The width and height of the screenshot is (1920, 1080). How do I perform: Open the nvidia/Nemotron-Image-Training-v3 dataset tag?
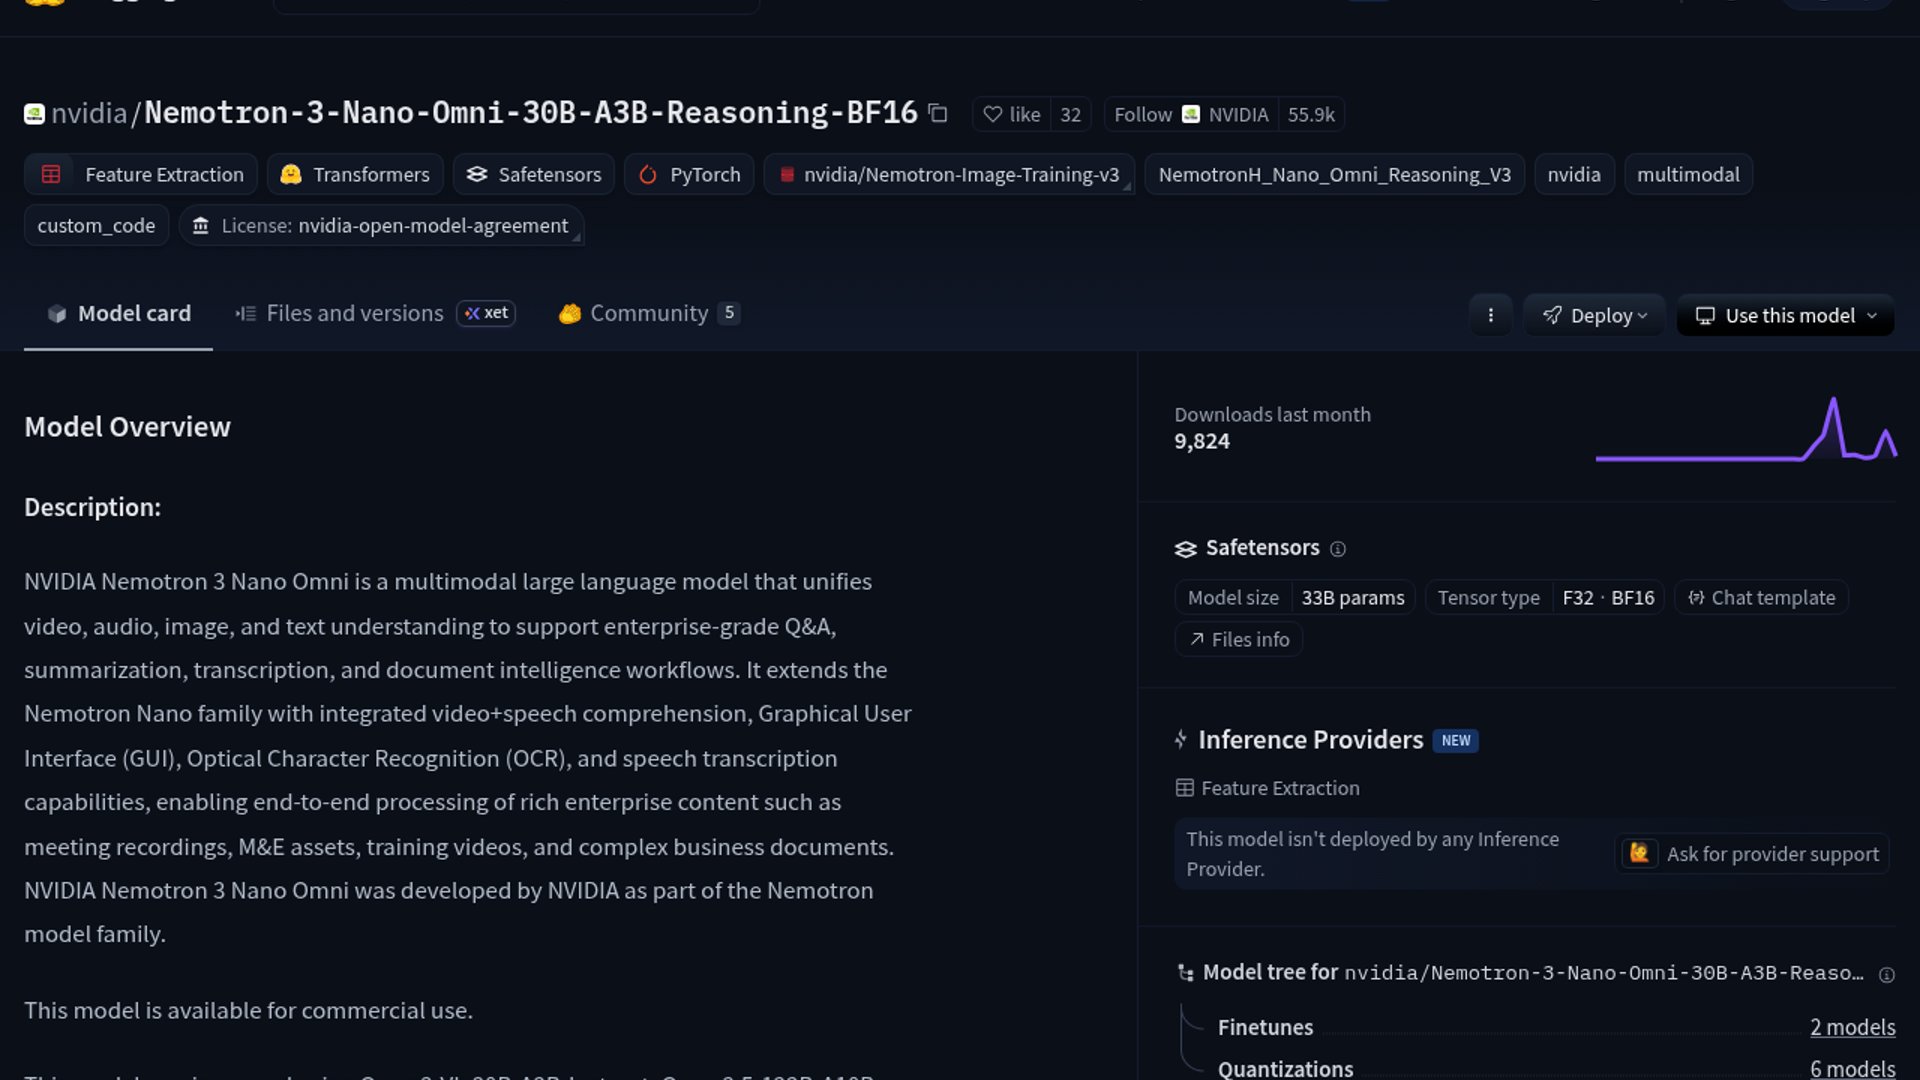tap(949, 174)
